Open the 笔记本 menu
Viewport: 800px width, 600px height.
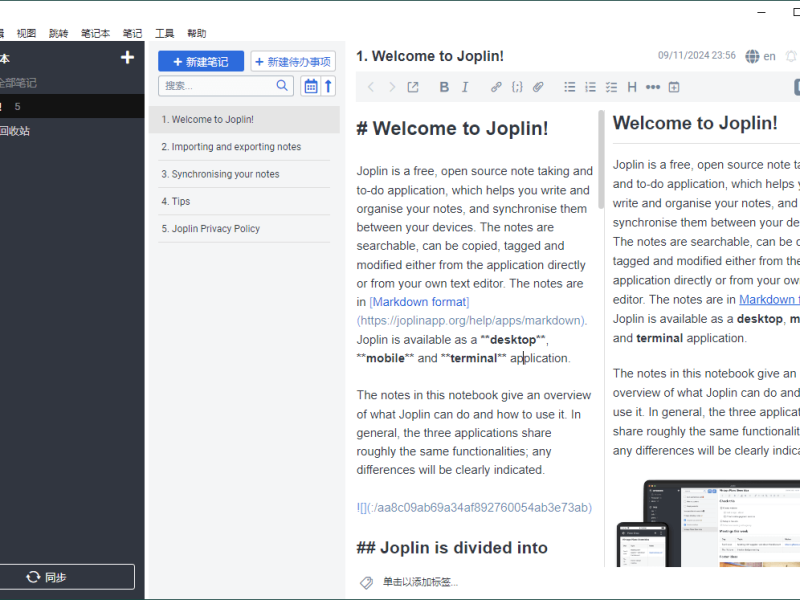pos(95,34)
